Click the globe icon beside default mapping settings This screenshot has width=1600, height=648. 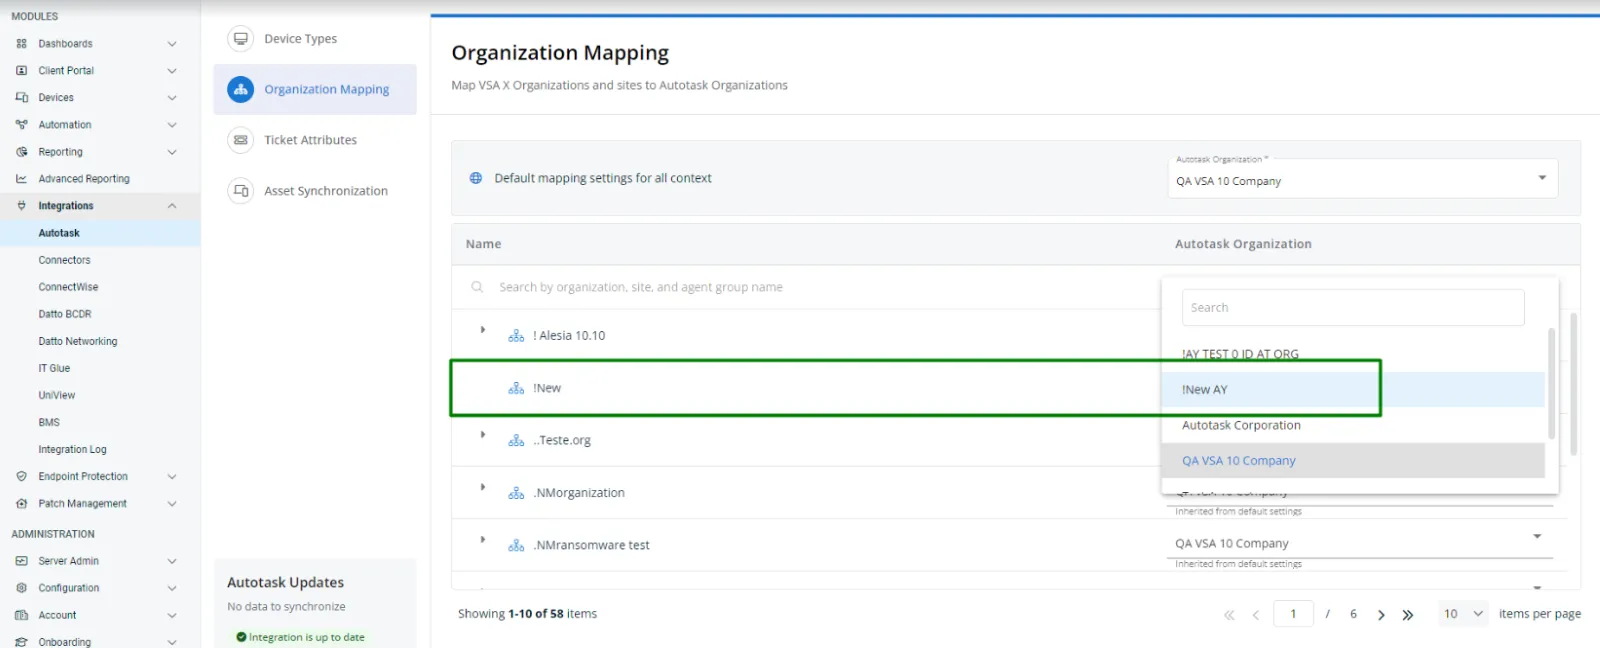tap(476, 178)
